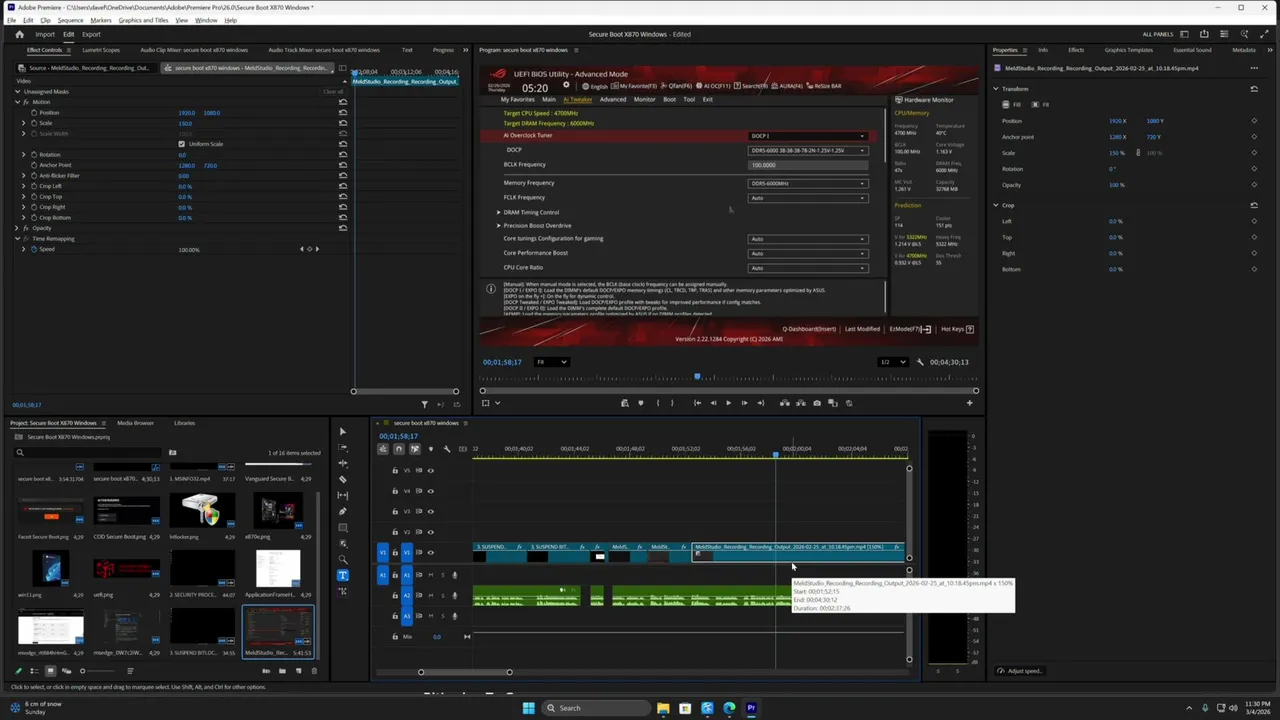This screenshot has width=1280, height=720.
Task: Open the program monitor button editor plus
Action: tap(969, 403)
